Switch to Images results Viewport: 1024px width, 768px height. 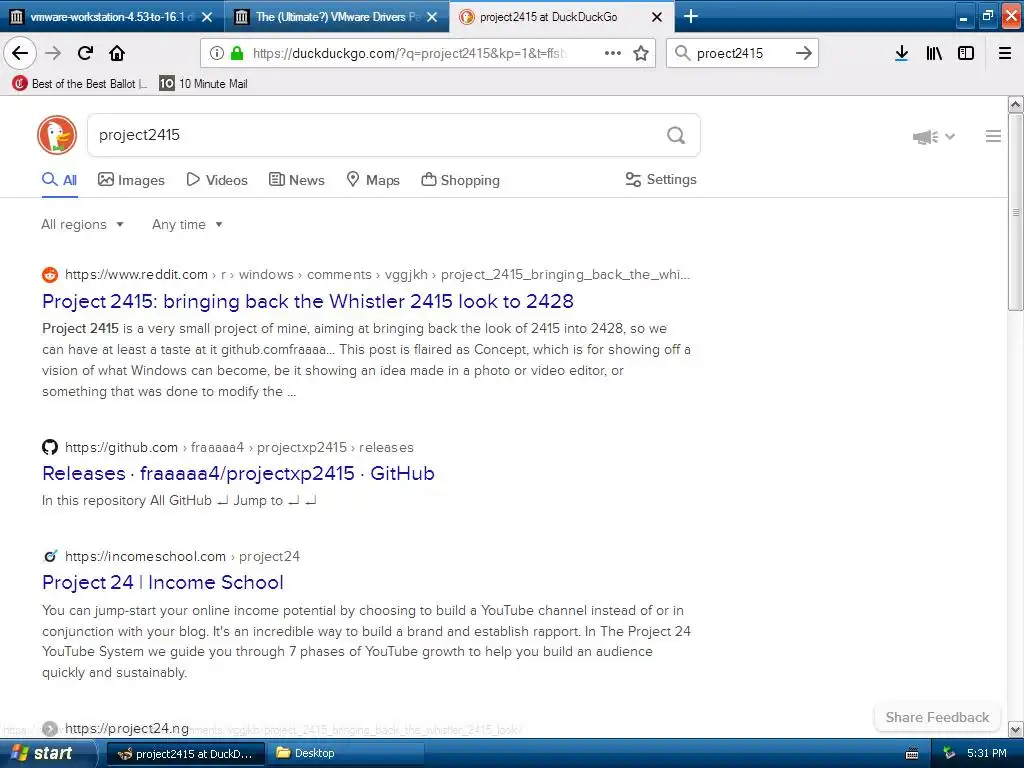click(x=131, y=180)
